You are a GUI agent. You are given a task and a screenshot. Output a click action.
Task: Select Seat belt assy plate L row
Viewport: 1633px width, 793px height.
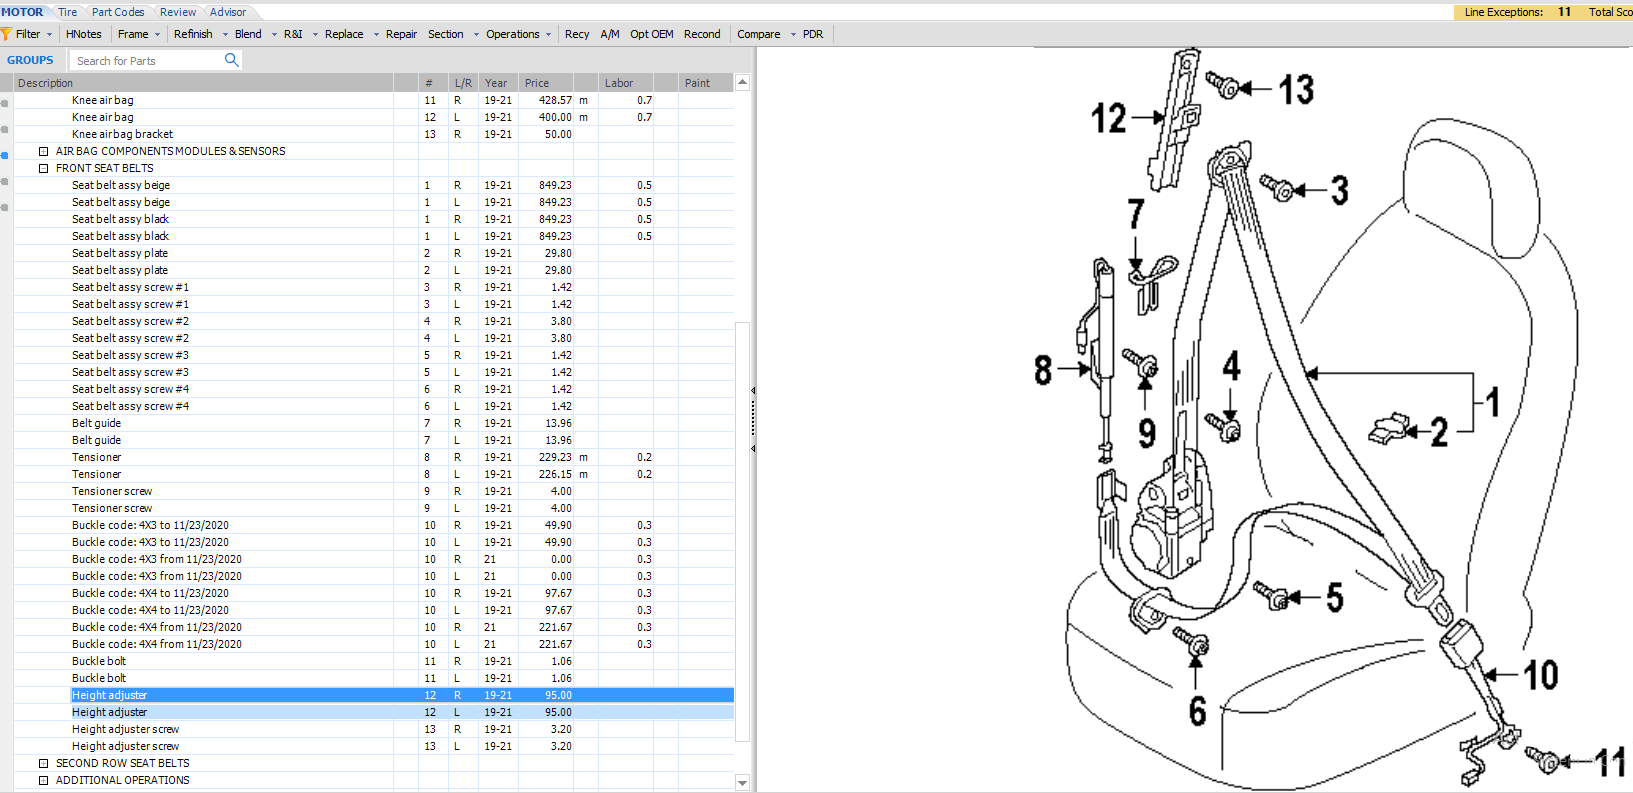[x=374, y=270]
